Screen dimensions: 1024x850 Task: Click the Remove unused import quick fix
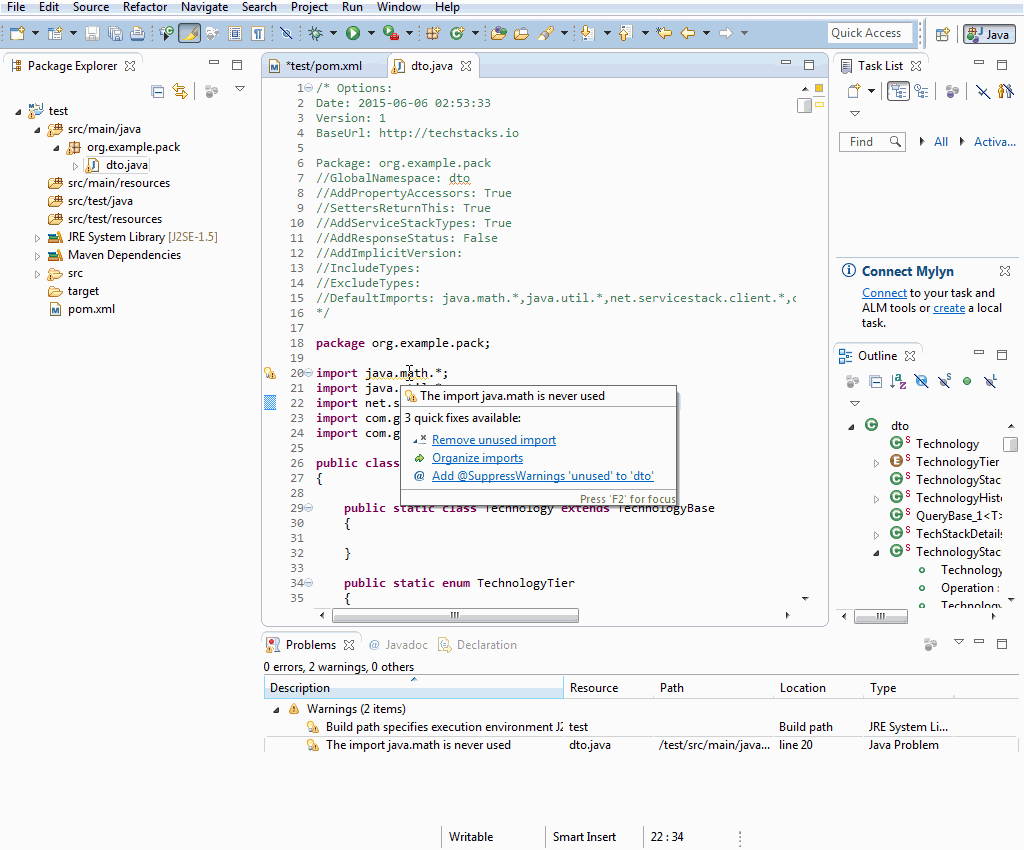coord(494,440)
